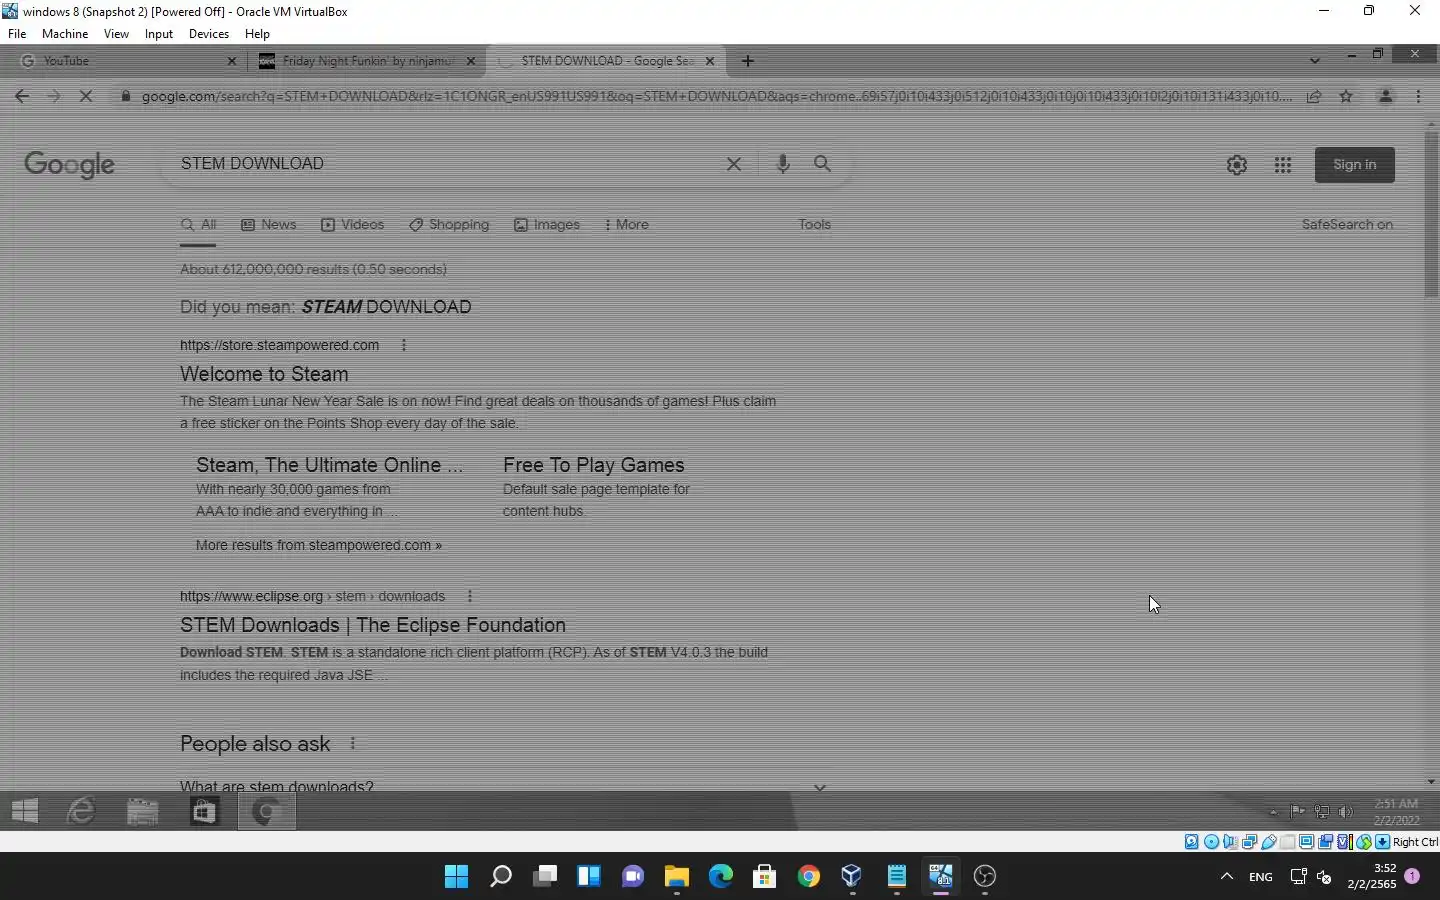The width and height of the screenshot is (1440, 900).
Task: Click More results from steampowered.com
Action: click(318, 545)
